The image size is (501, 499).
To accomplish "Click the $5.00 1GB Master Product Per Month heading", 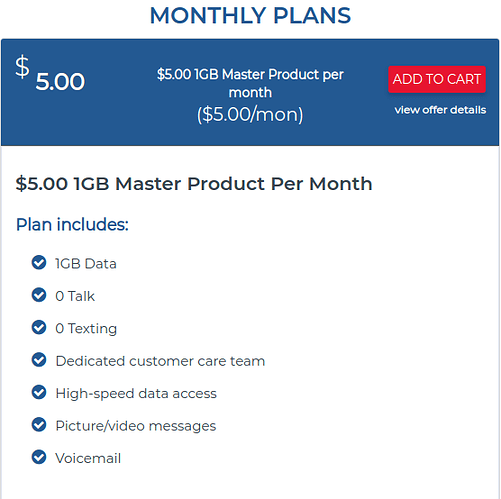I will (x=194, y=184).
